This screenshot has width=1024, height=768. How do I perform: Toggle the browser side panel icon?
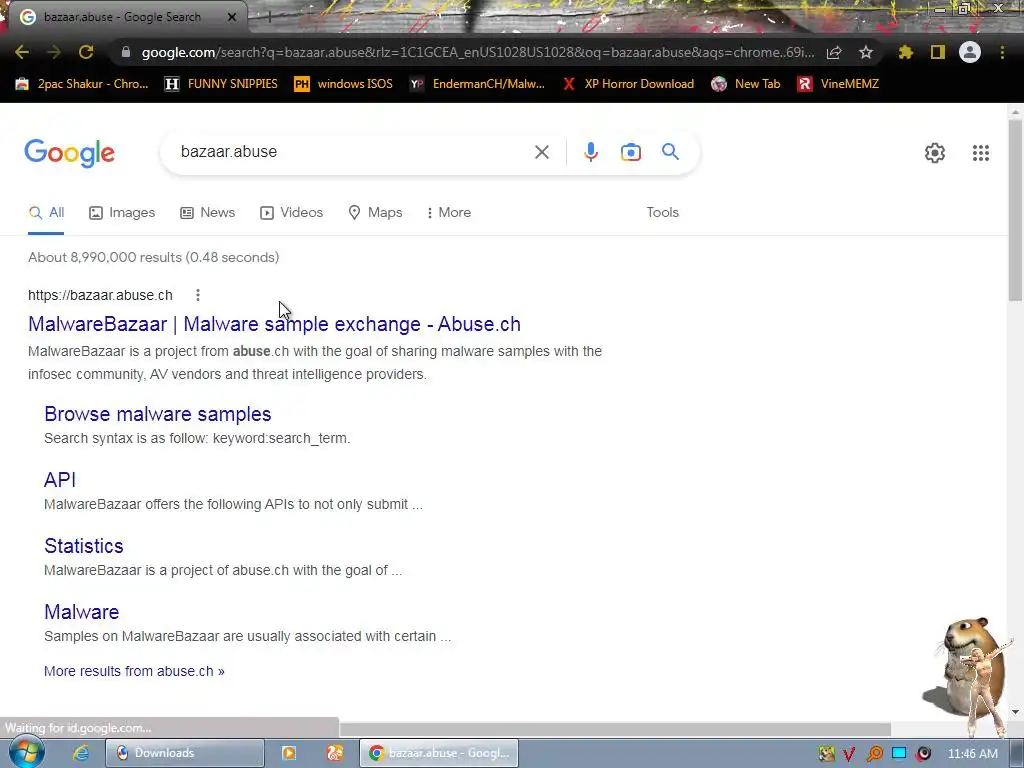tap(938, 52)
